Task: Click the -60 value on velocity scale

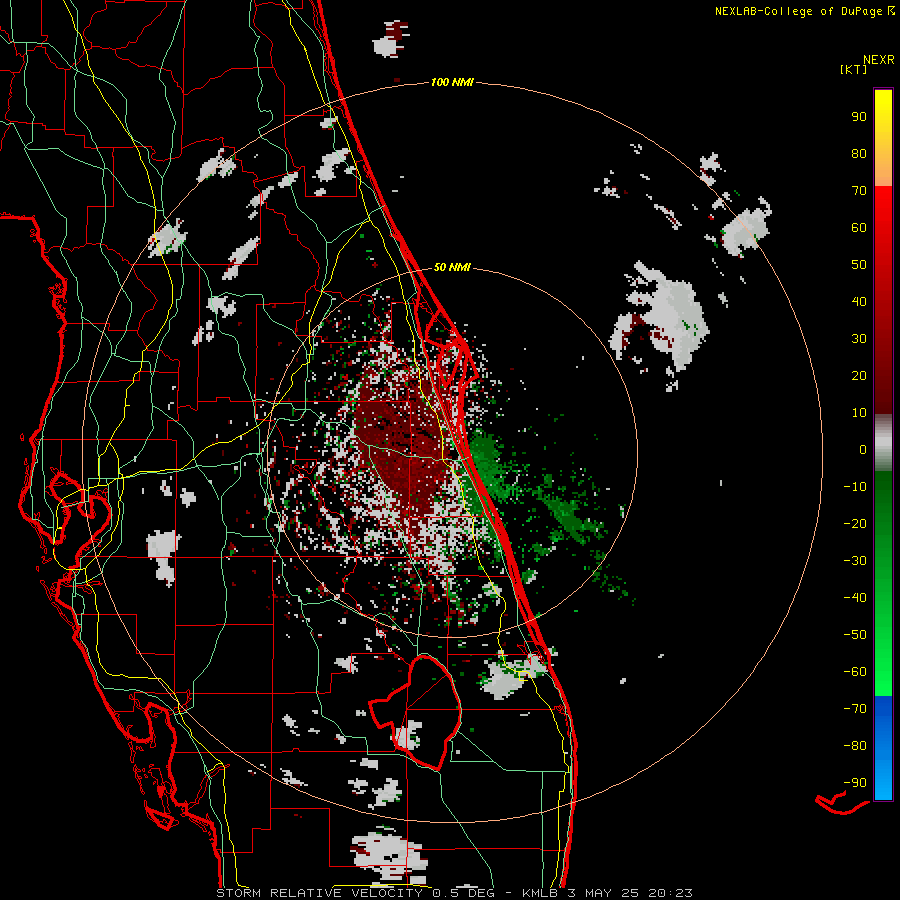Action: point(855,672)
